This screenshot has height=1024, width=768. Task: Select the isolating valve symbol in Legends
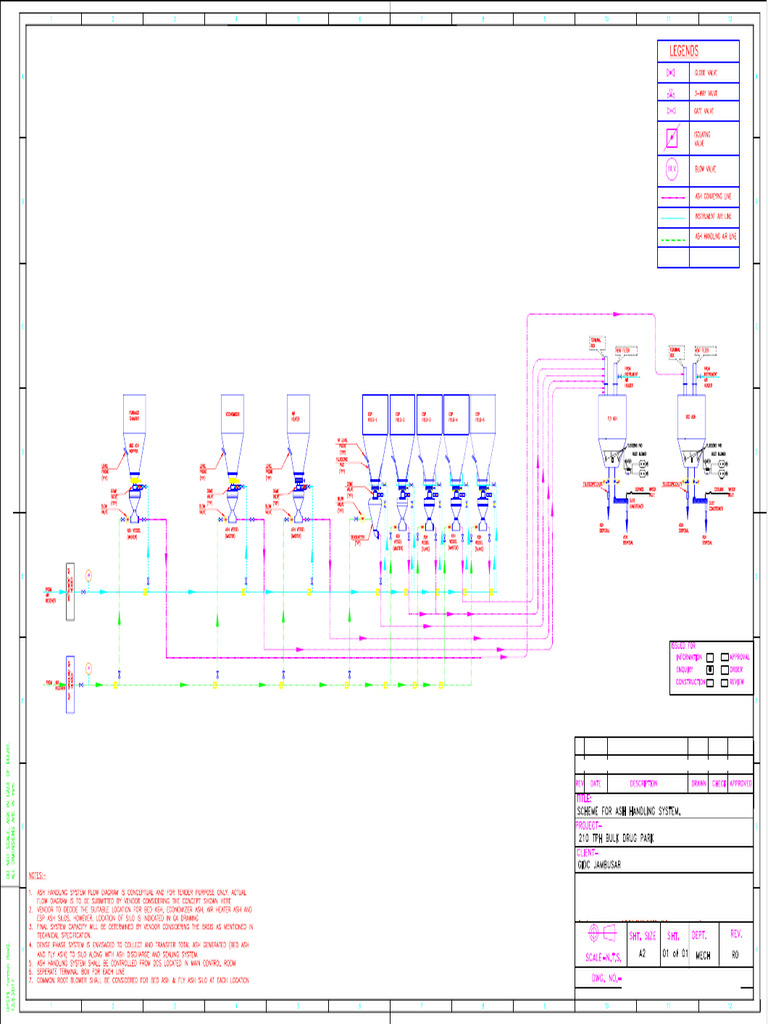coord(672,138)
